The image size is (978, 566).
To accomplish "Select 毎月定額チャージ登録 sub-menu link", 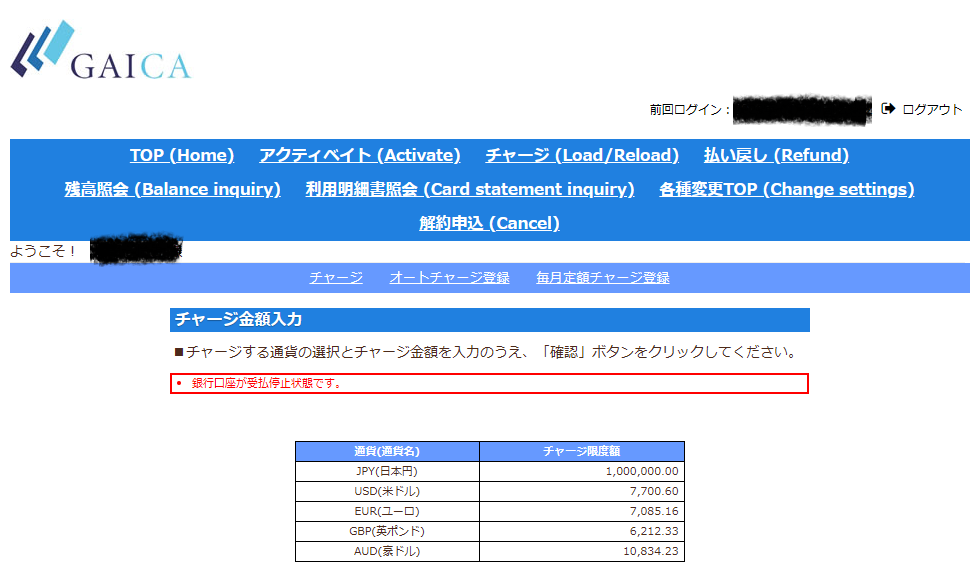I will click(x=603, y=278).
